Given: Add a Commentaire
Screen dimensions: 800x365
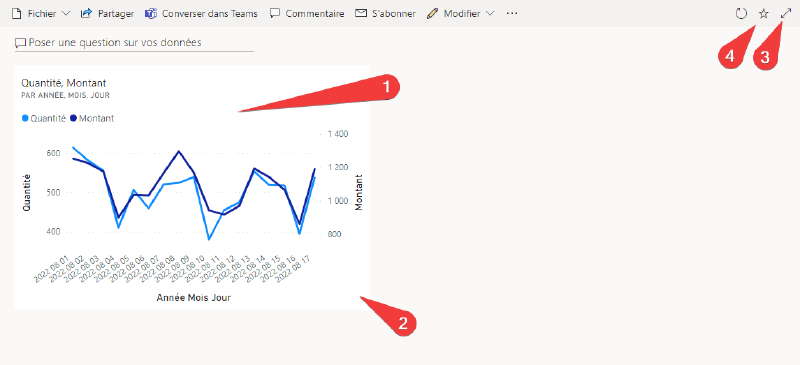Looking at the screenshot, I should click(x=307, y=14).
